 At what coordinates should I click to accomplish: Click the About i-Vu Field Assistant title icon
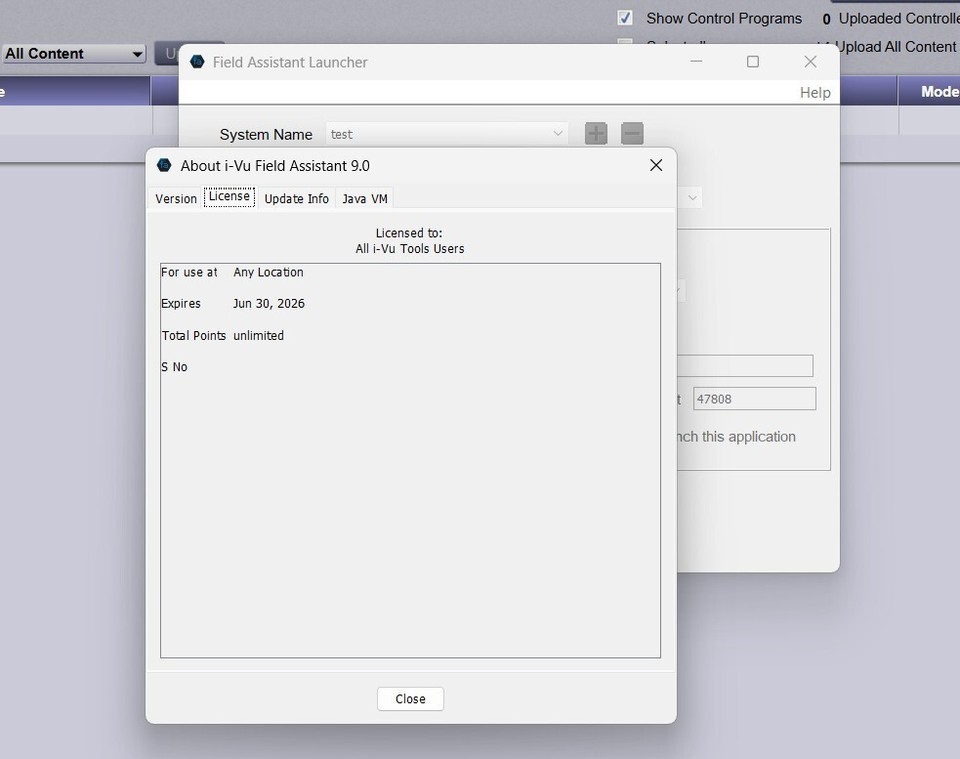pos(165,165)
